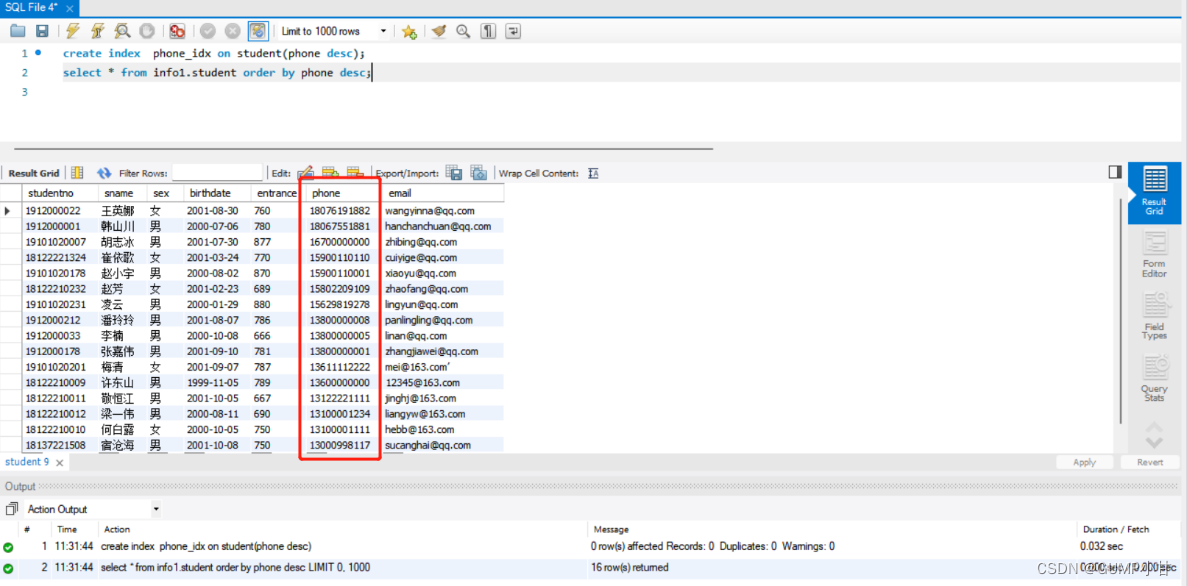The image size is (1187, 586).
Task: Select the student 9 result tab
Action: (x=27, y=462)
